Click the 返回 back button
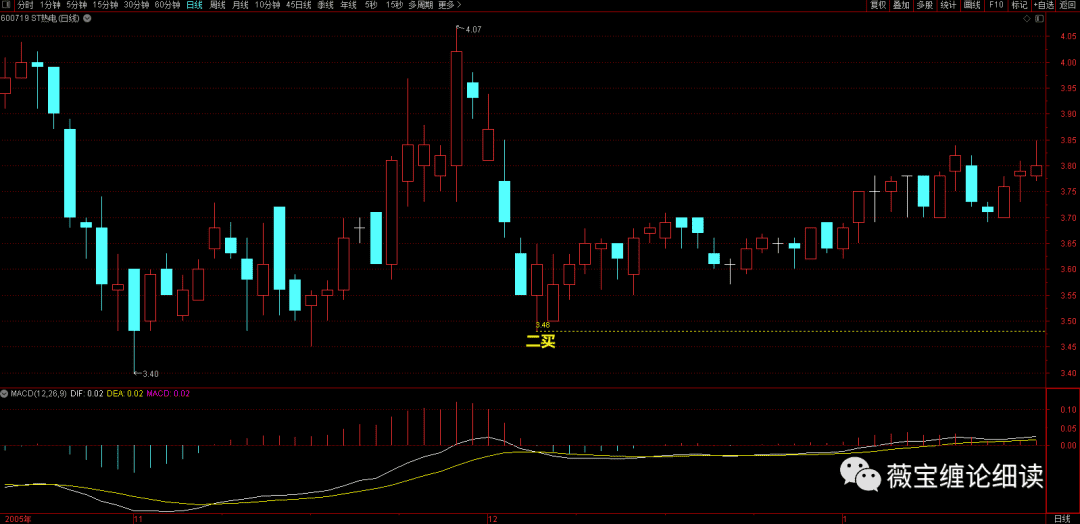The width and height of the screenshot is (1080, 524). coord(1067,6)
